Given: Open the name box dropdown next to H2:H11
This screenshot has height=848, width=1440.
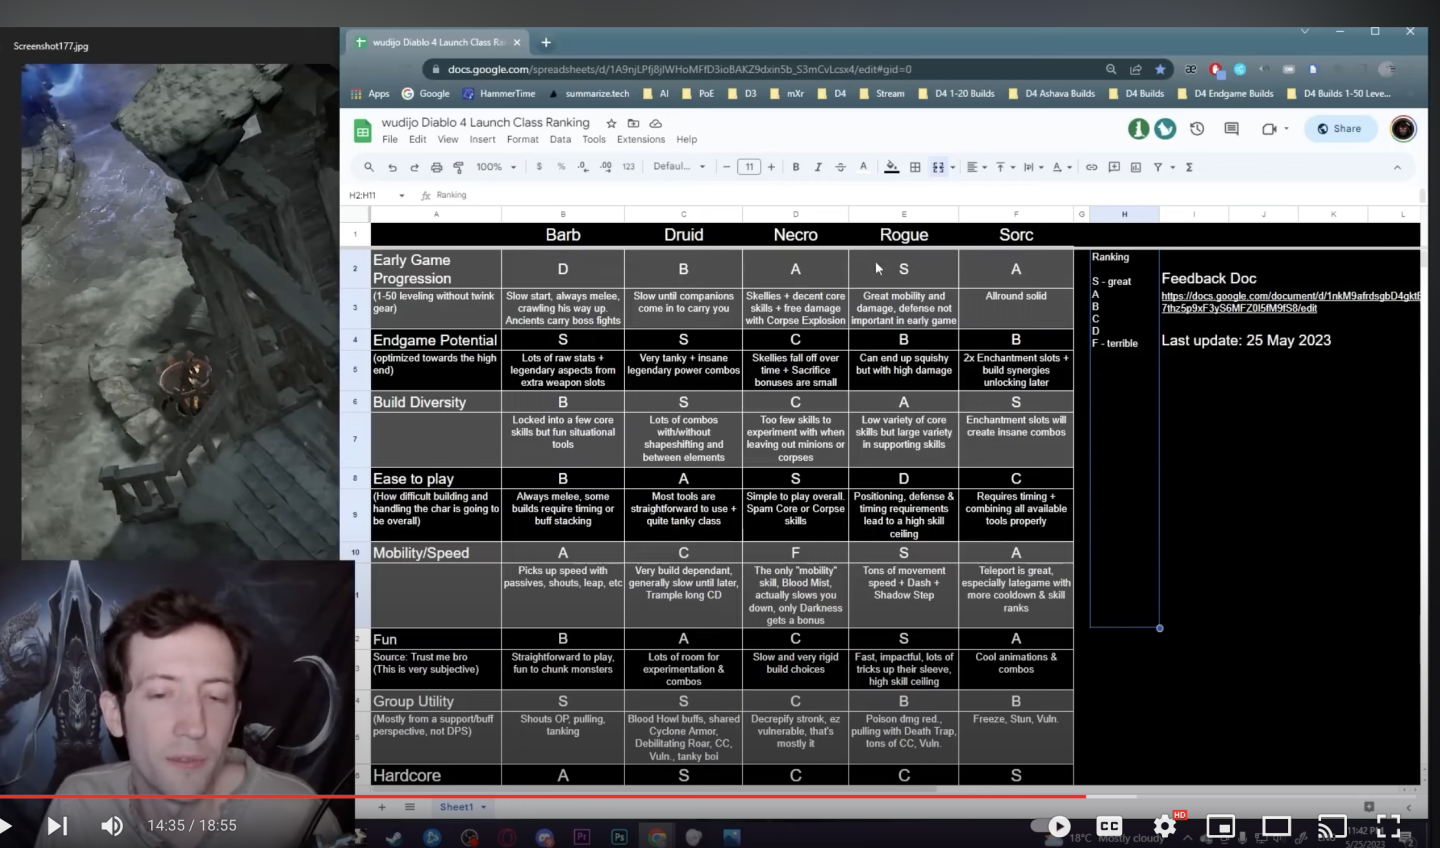Looking at the screenshot, I should (402, 195).
